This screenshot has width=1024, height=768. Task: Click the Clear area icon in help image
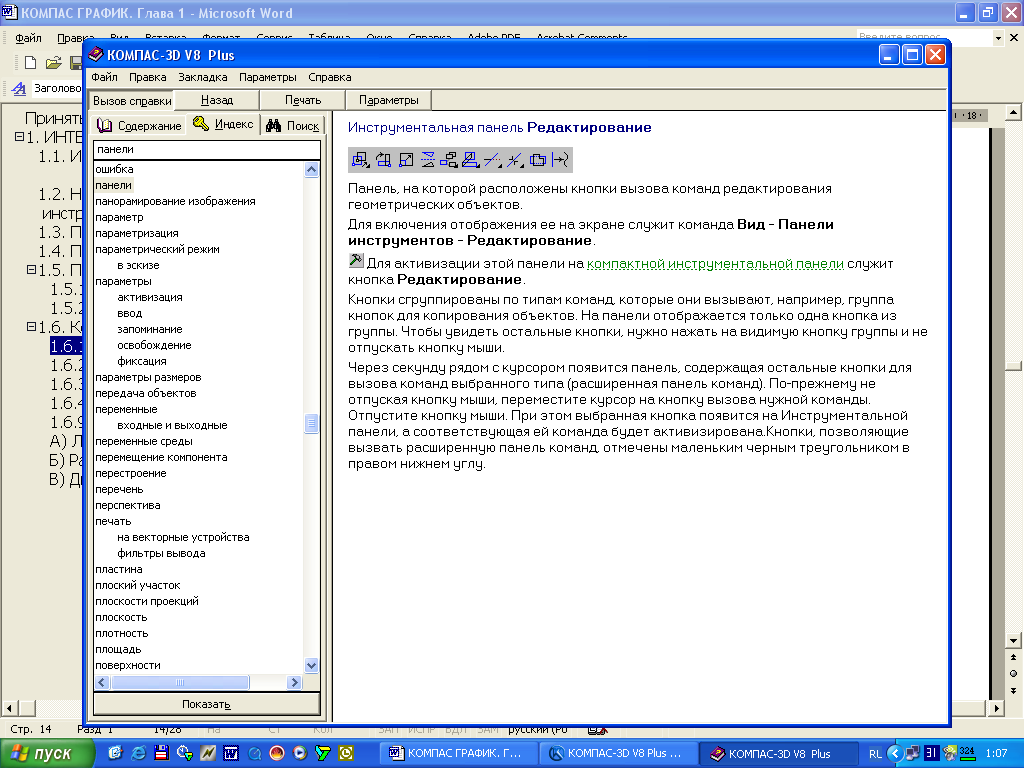tap(538, 159)
